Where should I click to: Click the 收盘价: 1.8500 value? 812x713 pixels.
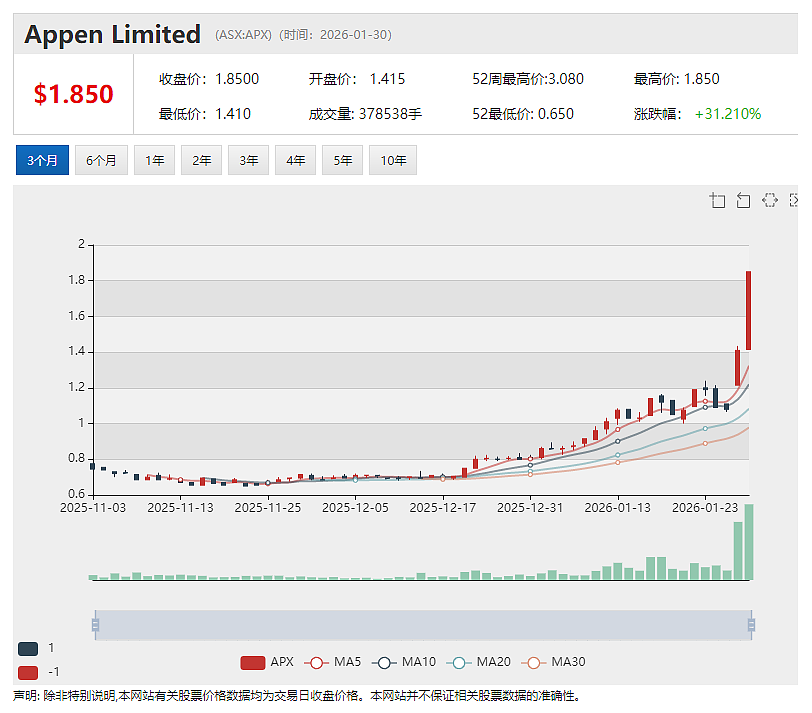(209, 79)
